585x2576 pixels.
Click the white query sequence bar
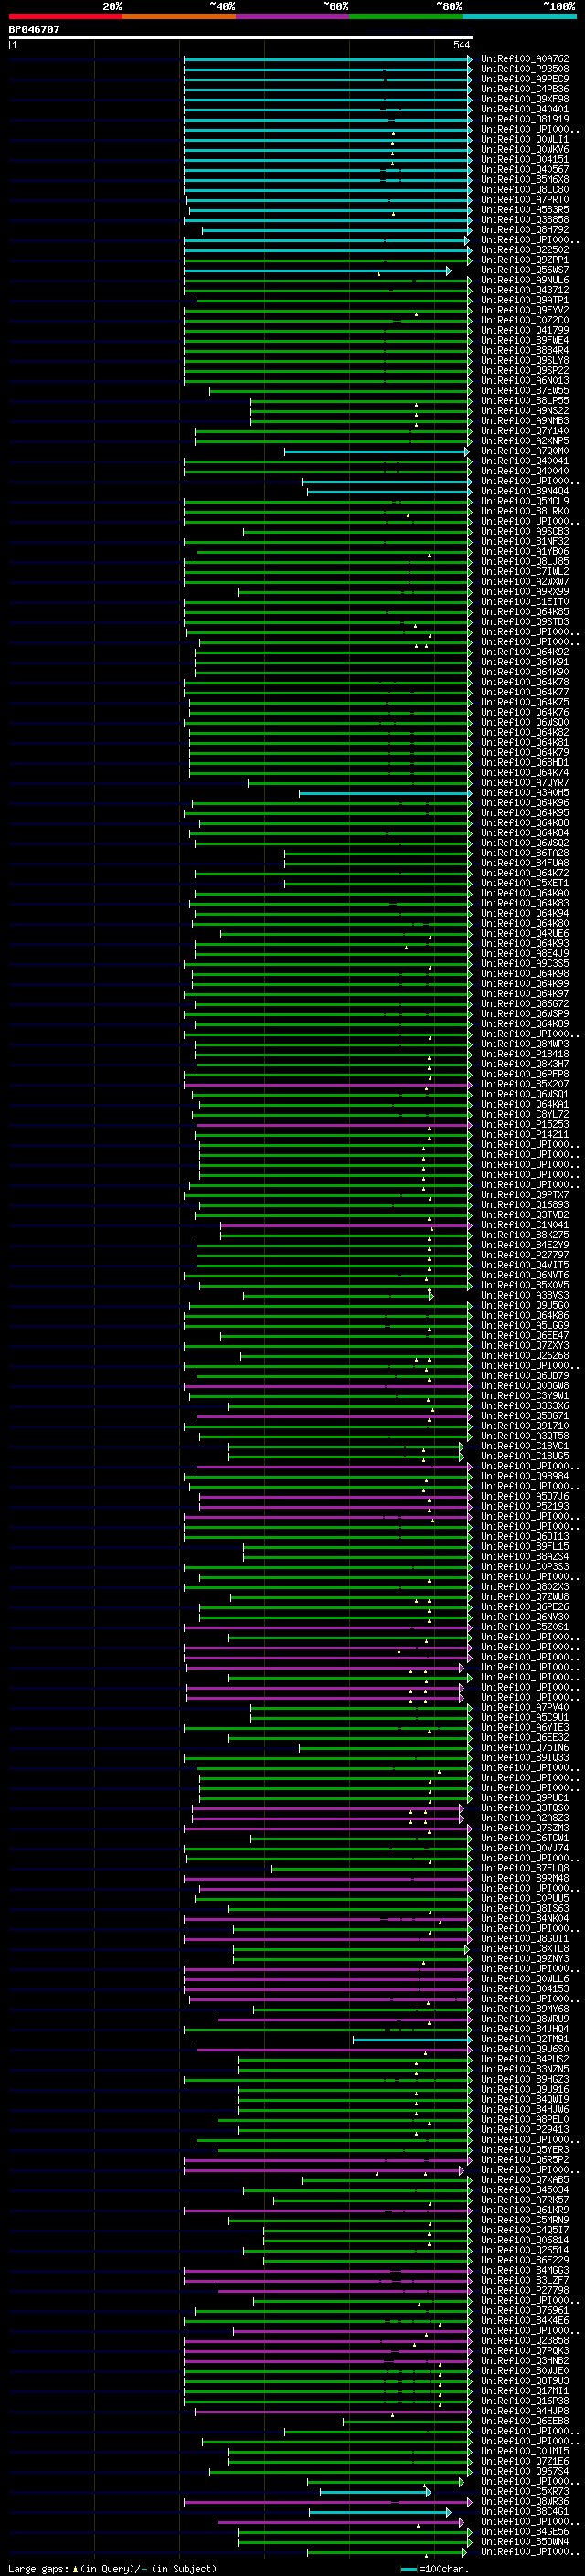tap(241, 37)
